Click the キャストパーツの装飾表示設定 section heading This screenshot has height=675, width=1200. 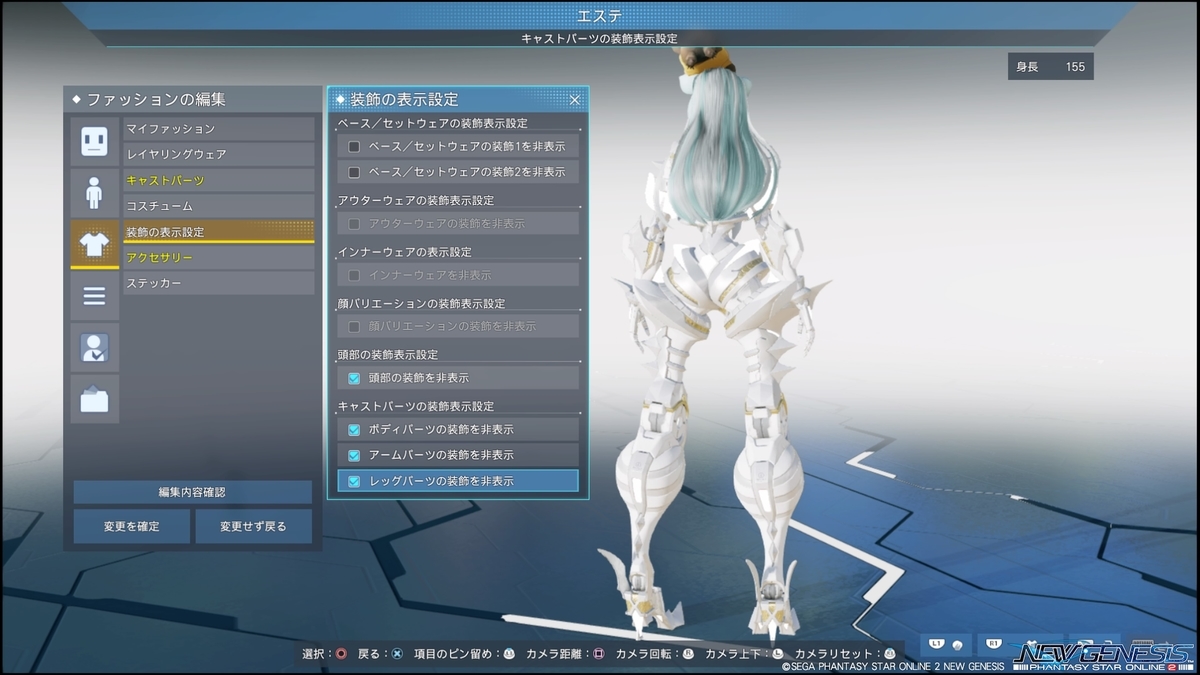416,406
